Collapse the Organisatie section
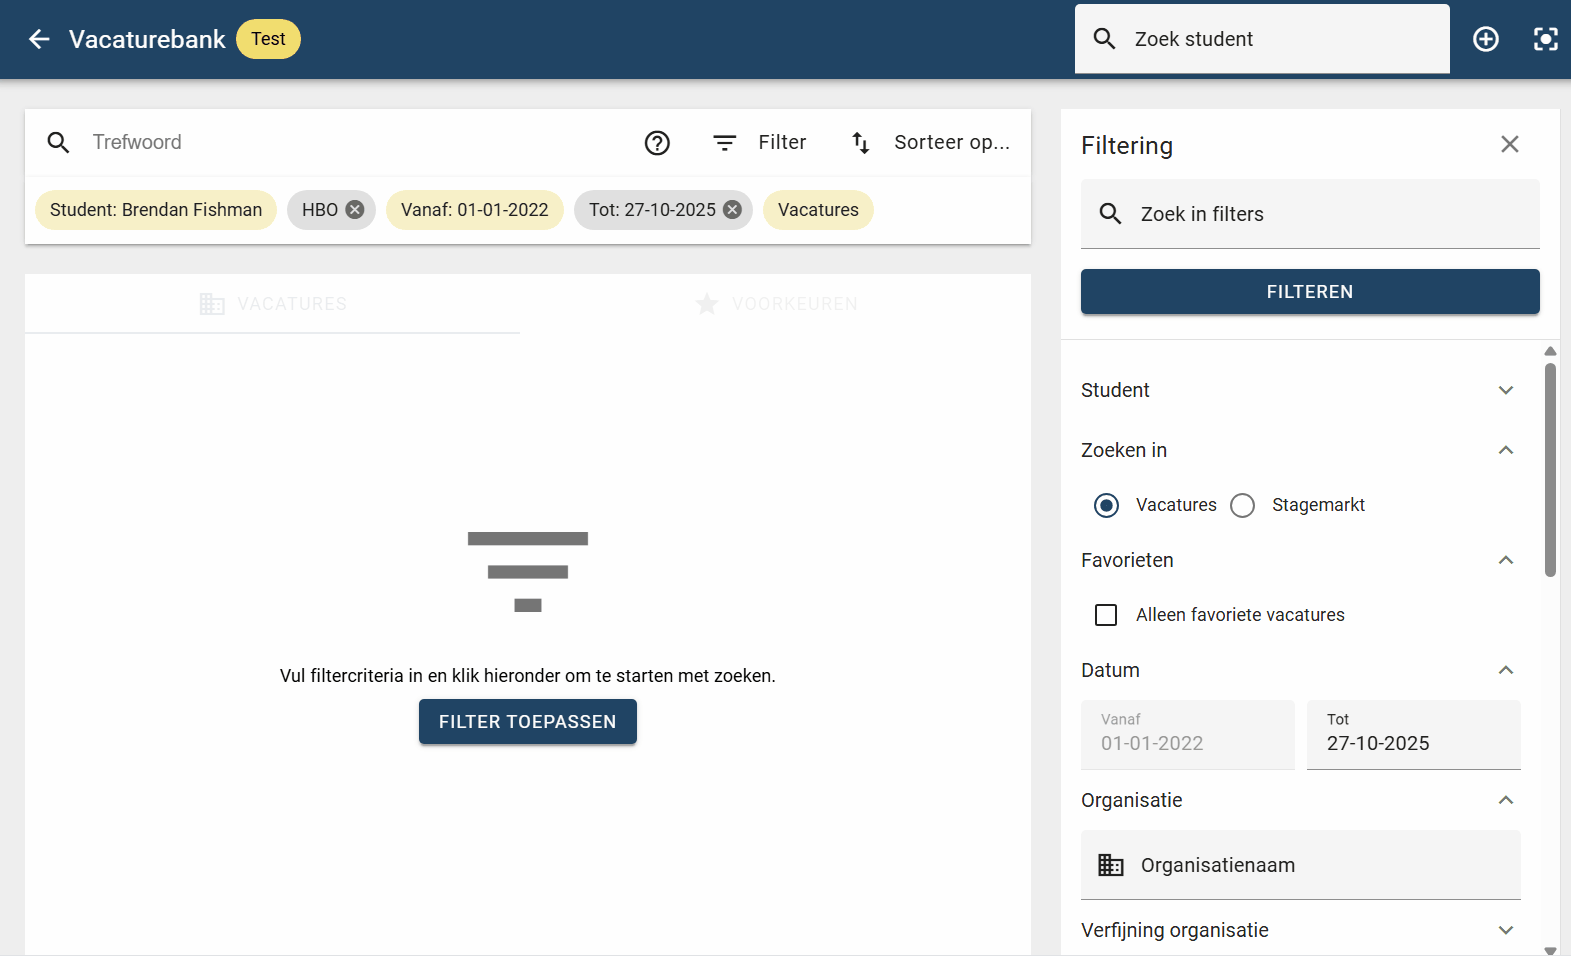1571x956 pixels. click(x=1301, y=800)
